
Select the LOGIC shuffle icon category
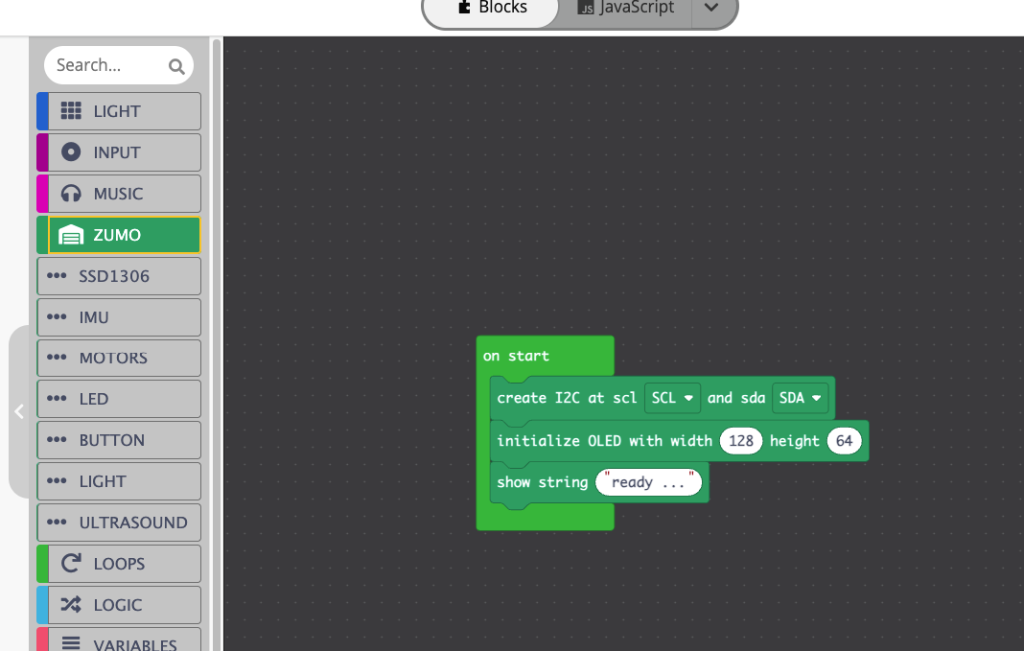point(71,604)
